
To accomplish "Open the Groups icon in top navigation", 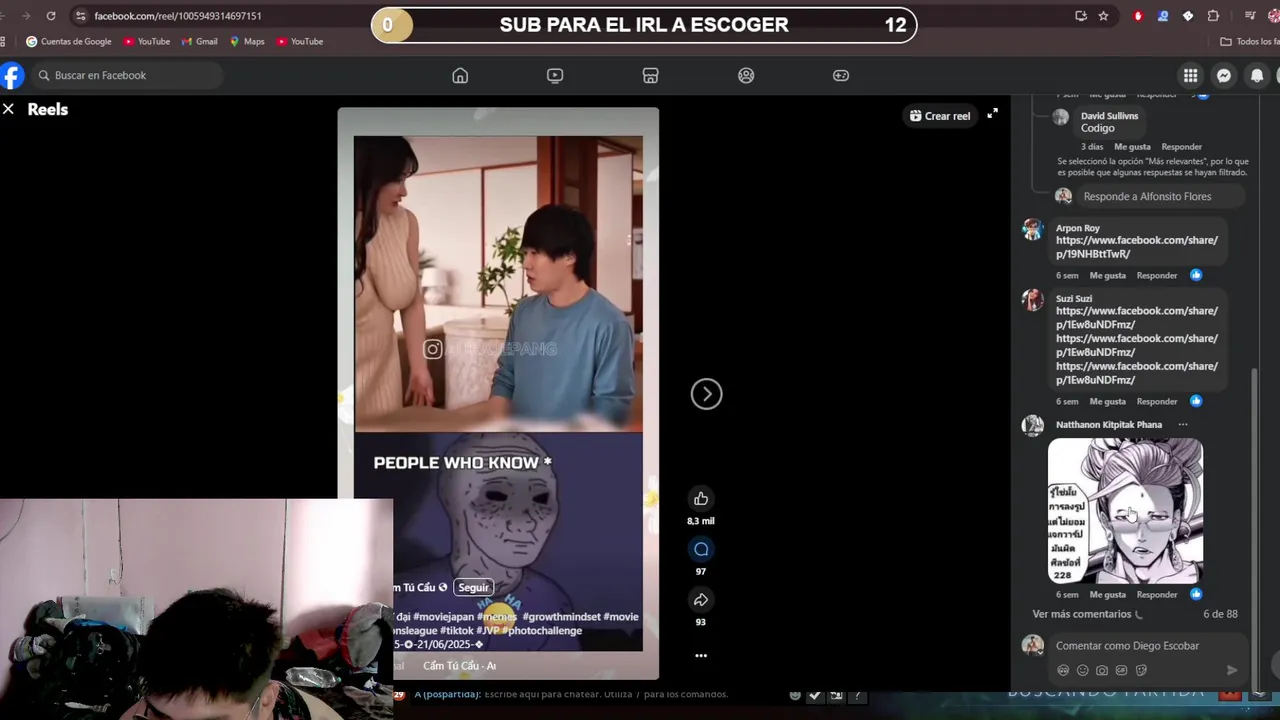I will coord(746,75).
